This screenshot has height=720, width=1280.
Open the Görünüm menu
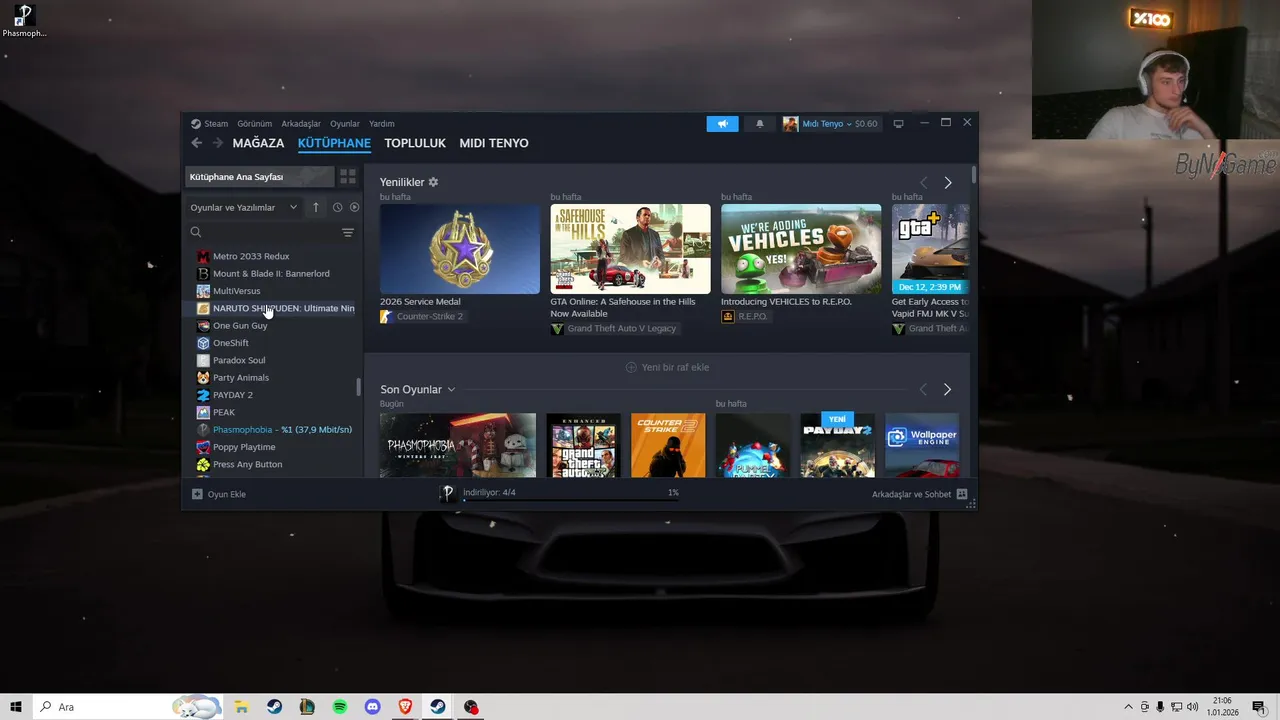coord(254,124)
